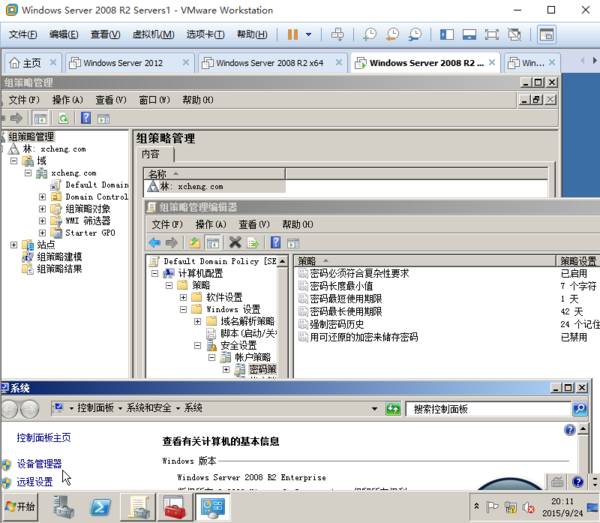Expand the Starter GPO node
Screen dimensions: 600x523
[x=42, y=233]
